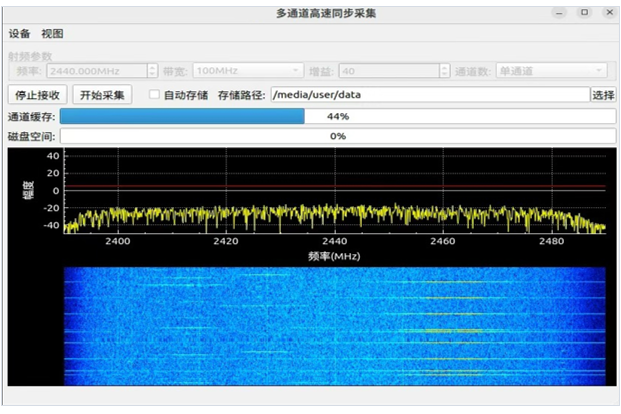Click the 增益 spinbox stepper arrows

[442, 71]
